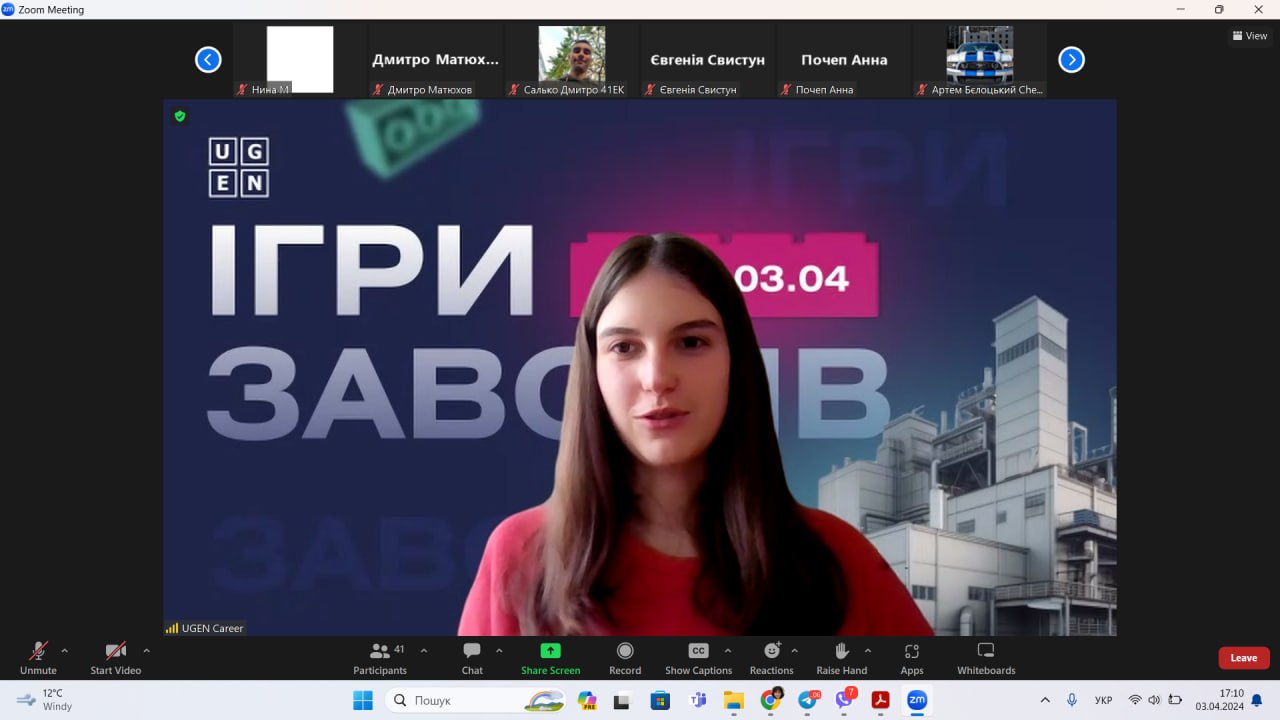Unmute the microphone
This screenshot has width=1280, height=720.
(38, 658)
